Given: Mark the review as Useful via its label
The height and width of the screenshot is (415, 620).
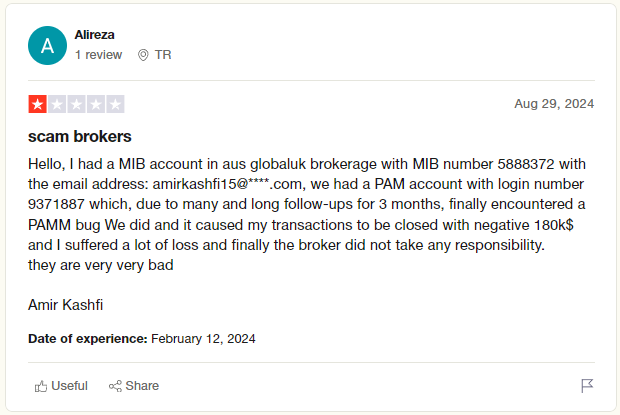Looking at the screenshot, I should click(70, 386).
